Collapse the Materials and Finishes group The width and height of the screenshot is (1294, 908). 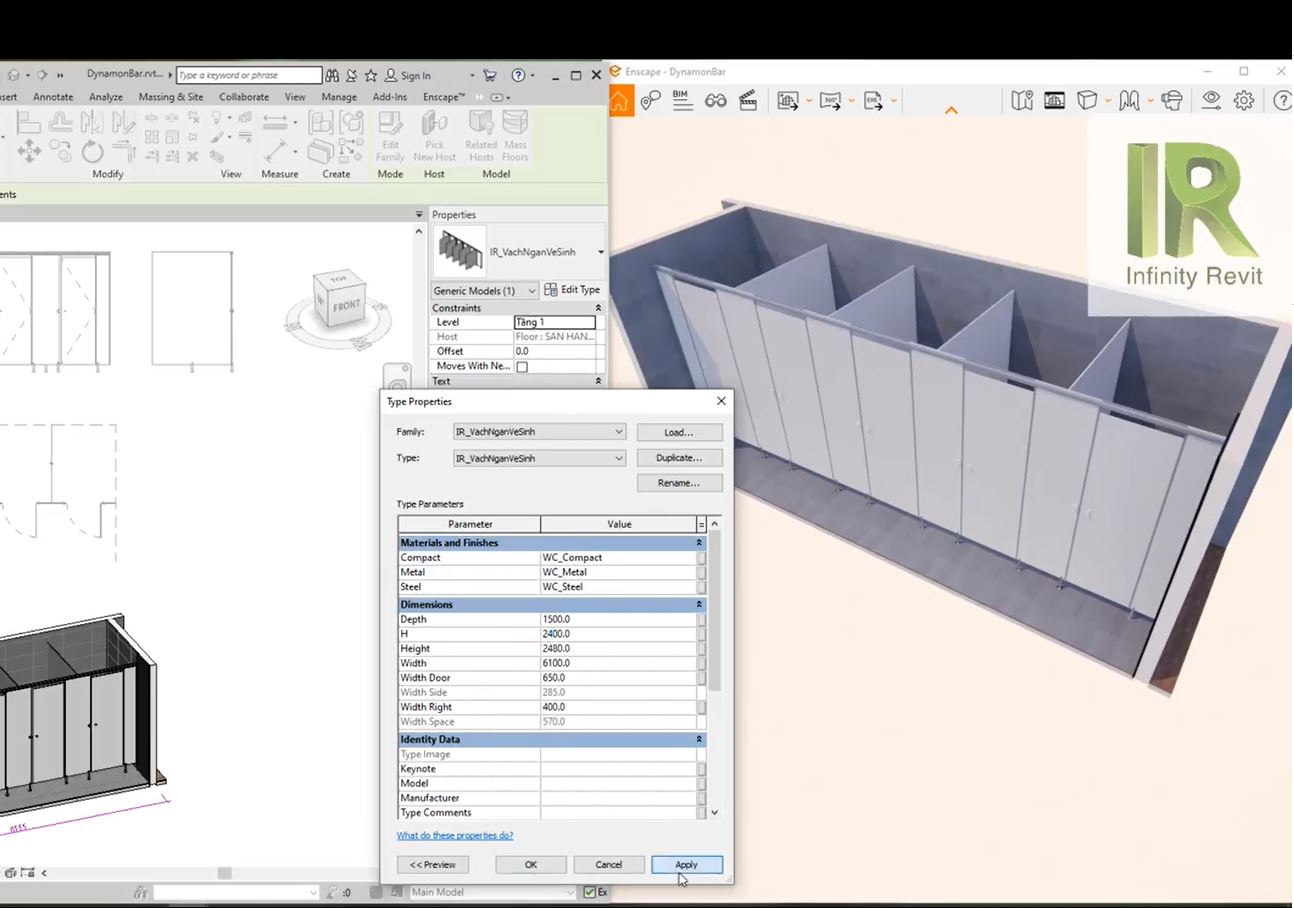(x=699, y=543)
